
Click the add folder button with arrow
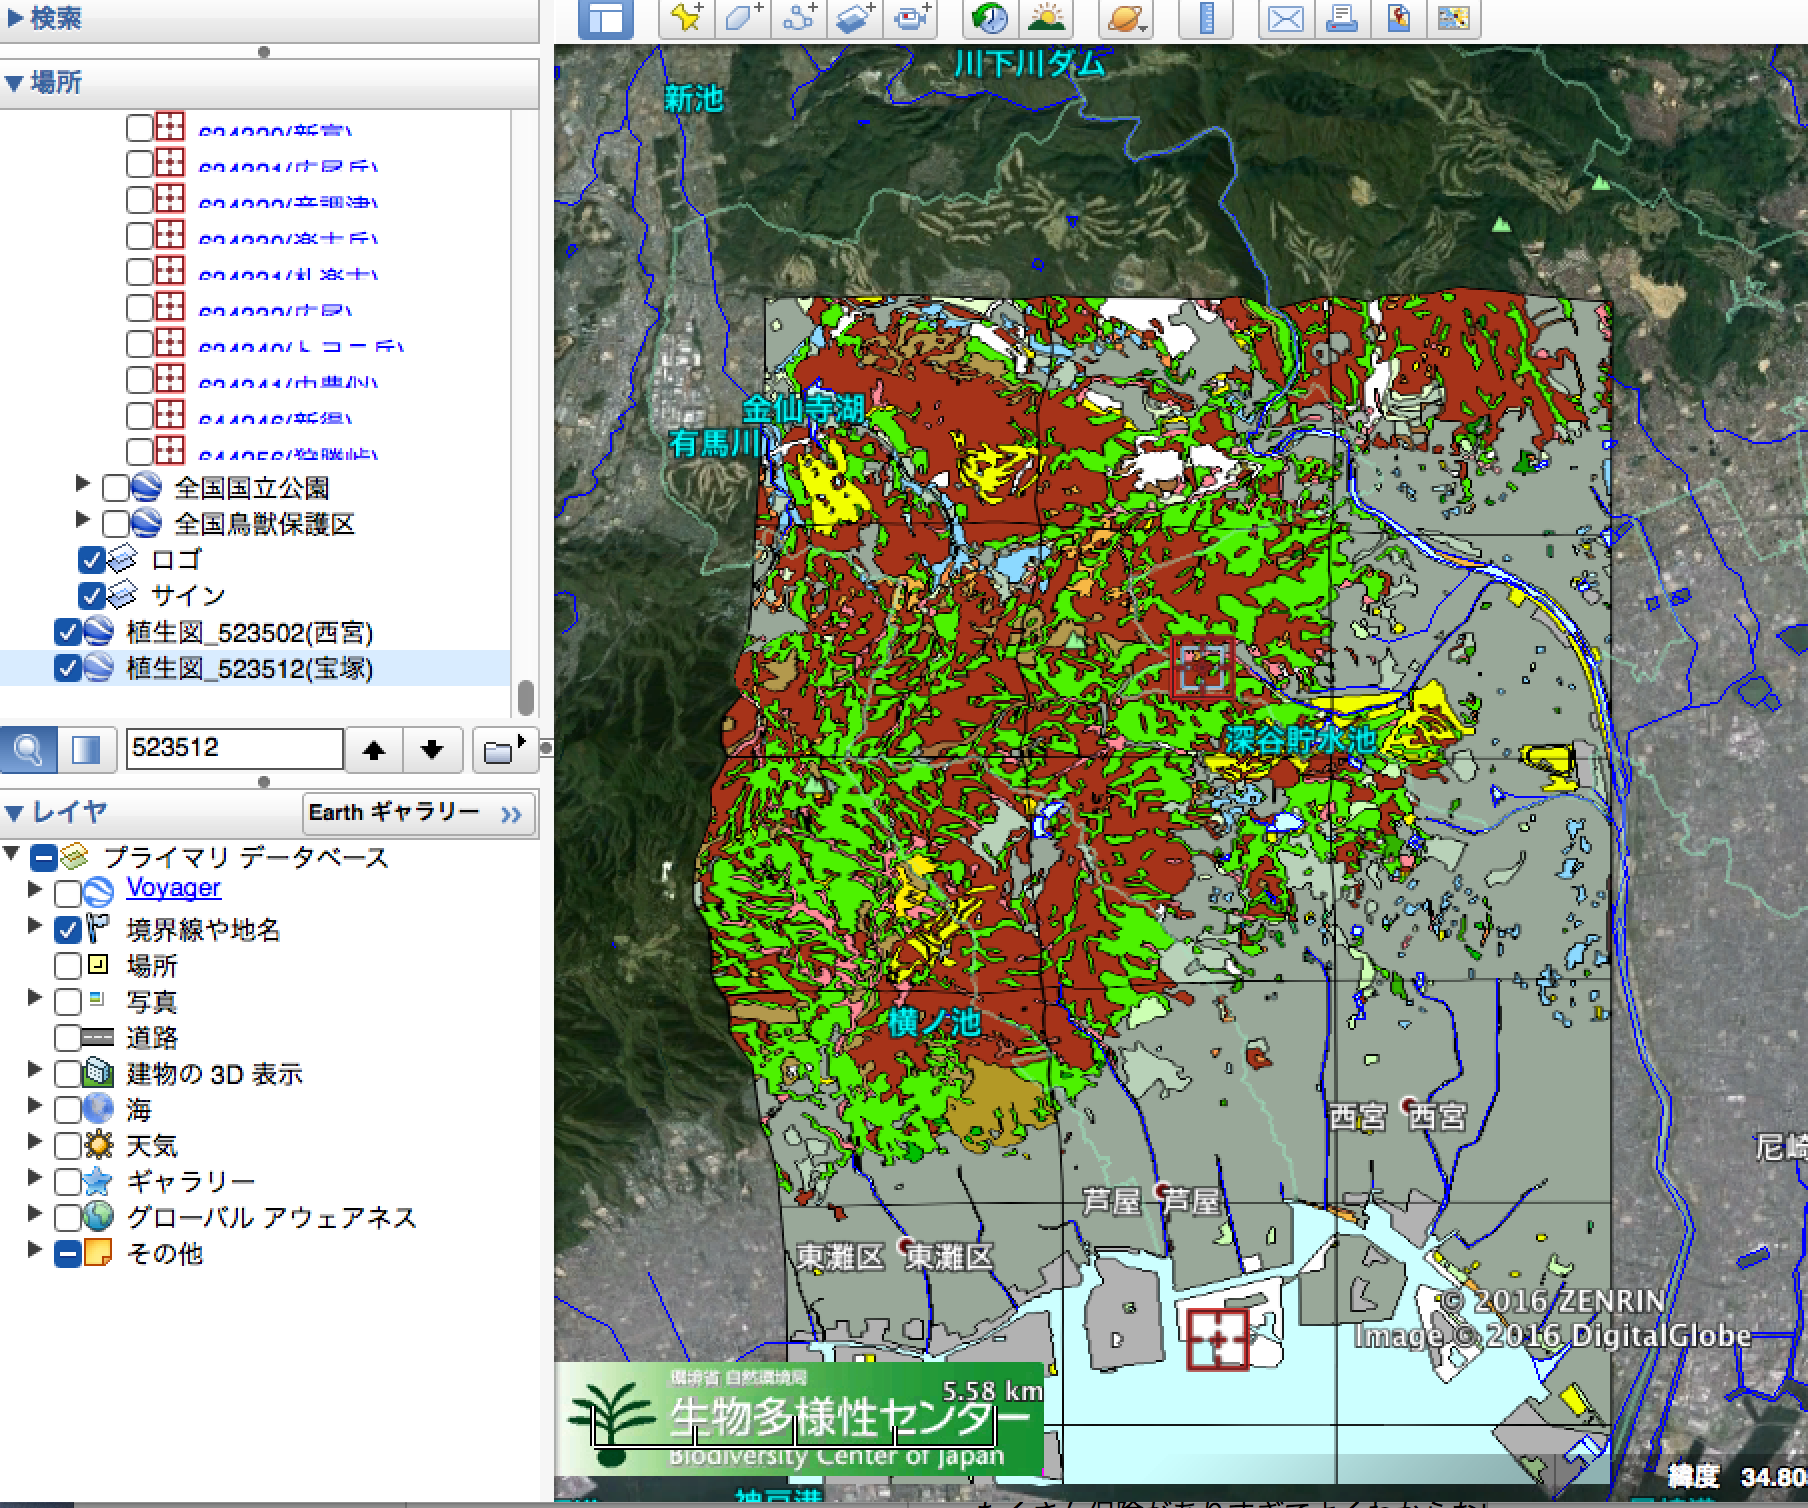(x=504, y=749)
